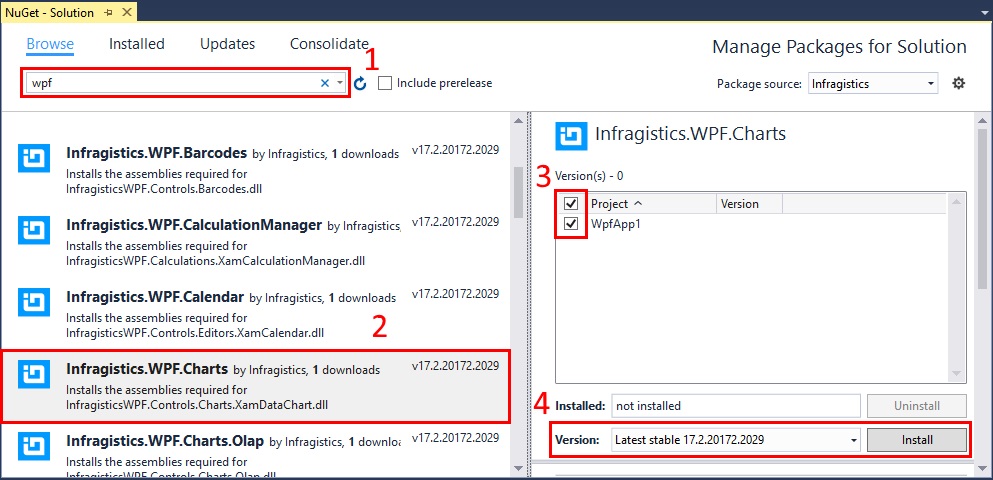Select the Infragistics.WPF.Charts.Olap package title

click(x=165, y=441)
